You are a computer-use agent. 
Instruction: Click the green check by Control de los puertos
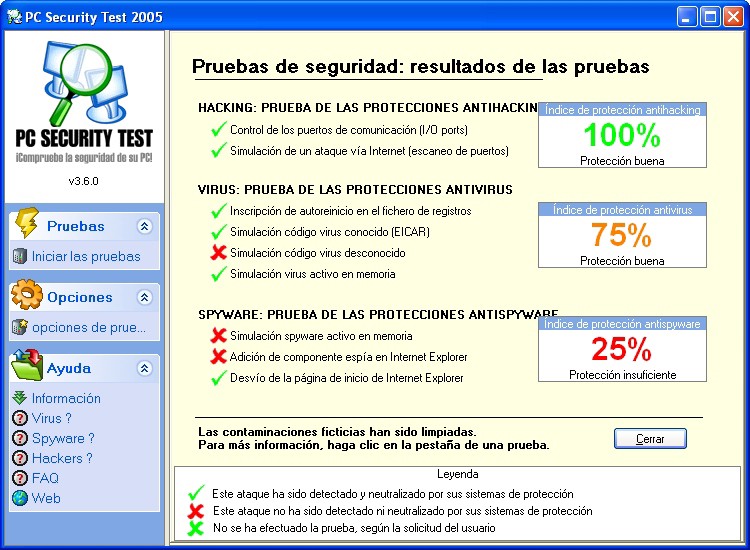218,129
